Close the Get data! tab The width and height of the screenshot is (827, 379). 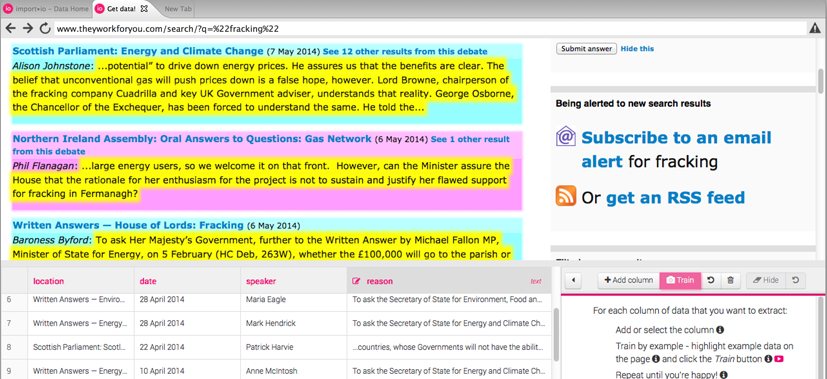[145, 9]
